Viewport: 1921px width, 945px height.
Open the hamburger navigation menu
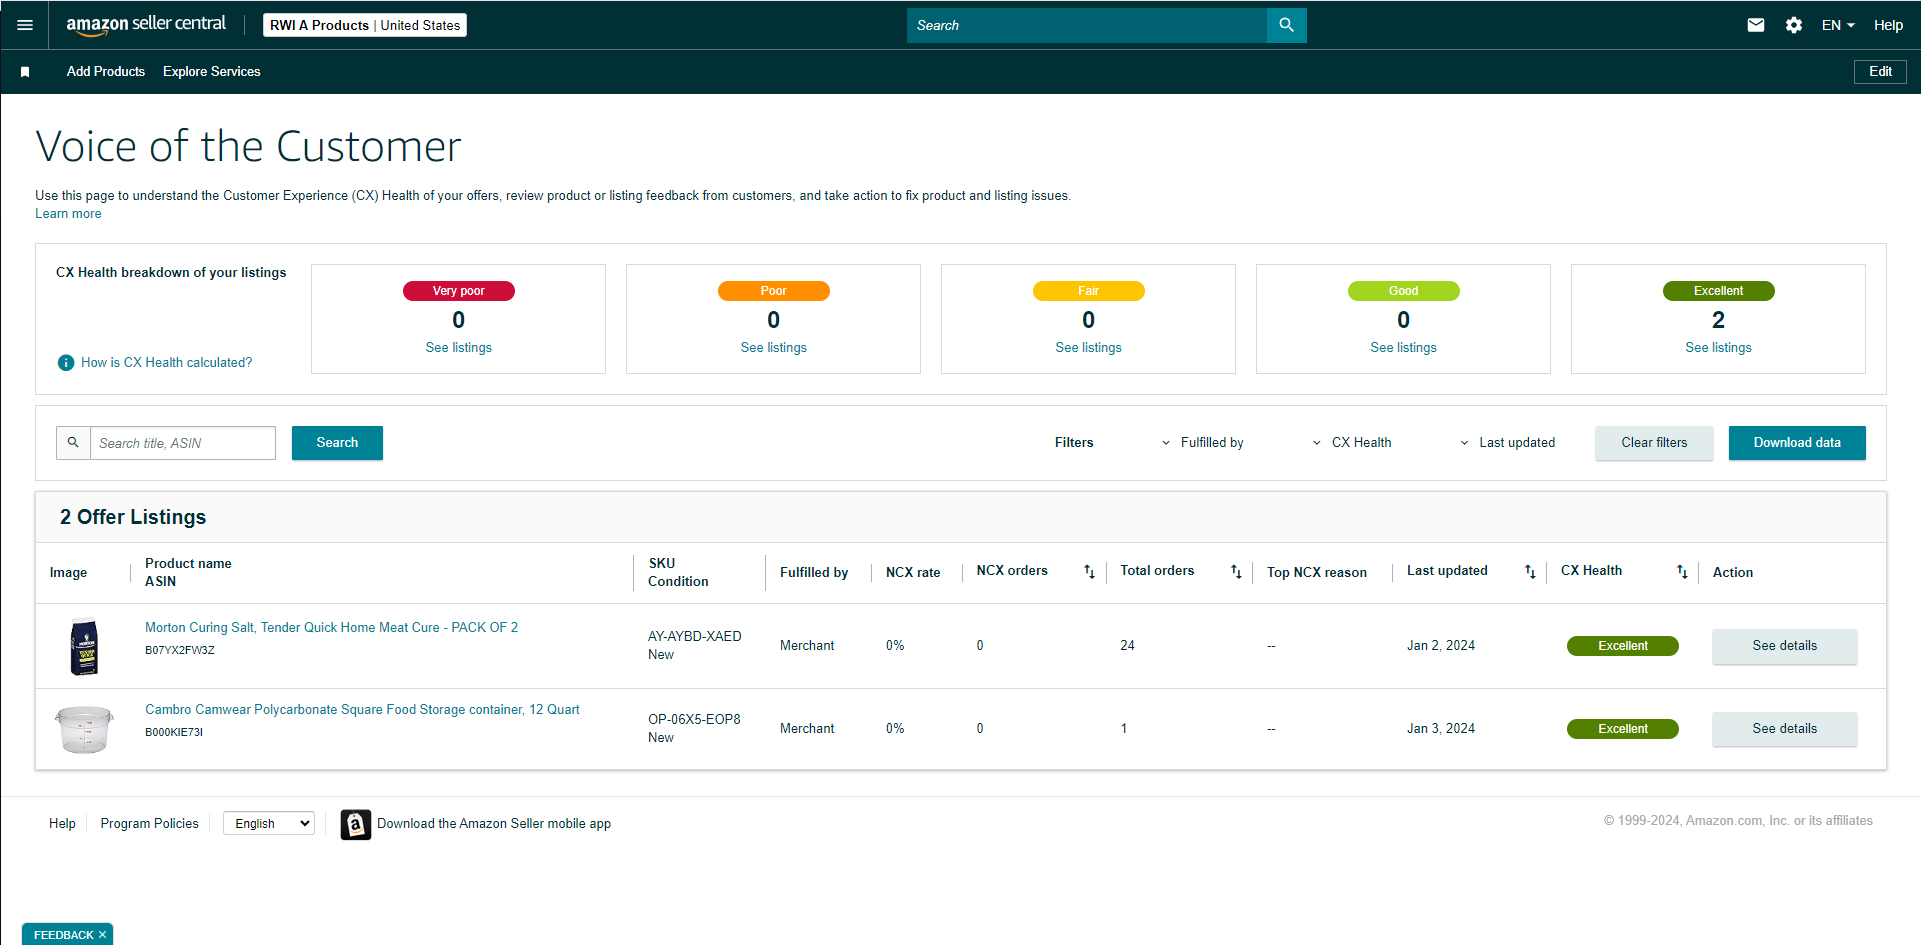coord(25,25)
